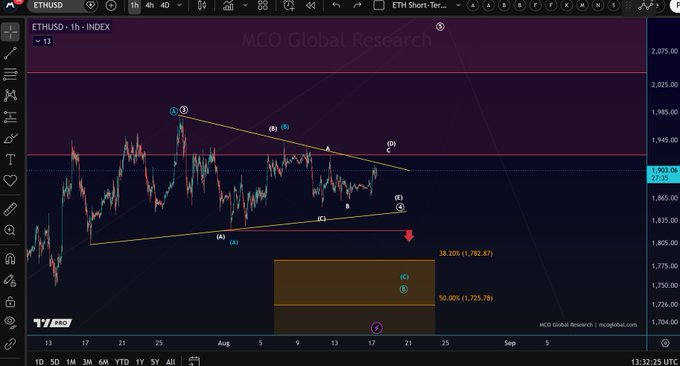
Task: Set range to All
Action: click(171, 362)
